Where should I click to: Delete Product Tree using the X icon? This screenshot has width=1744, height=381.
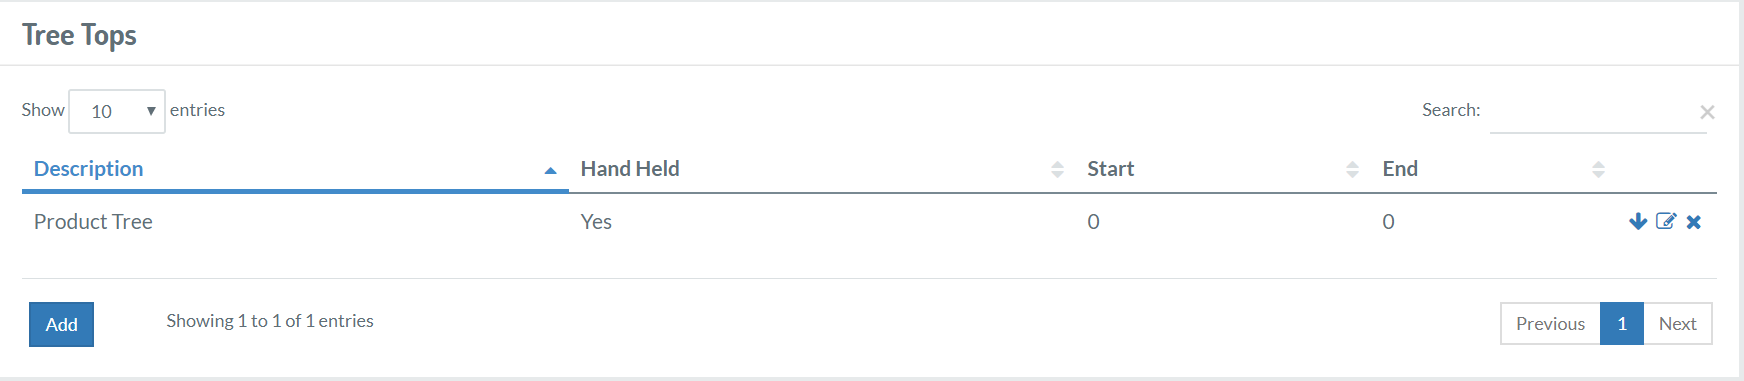(x=1694, y=222)
